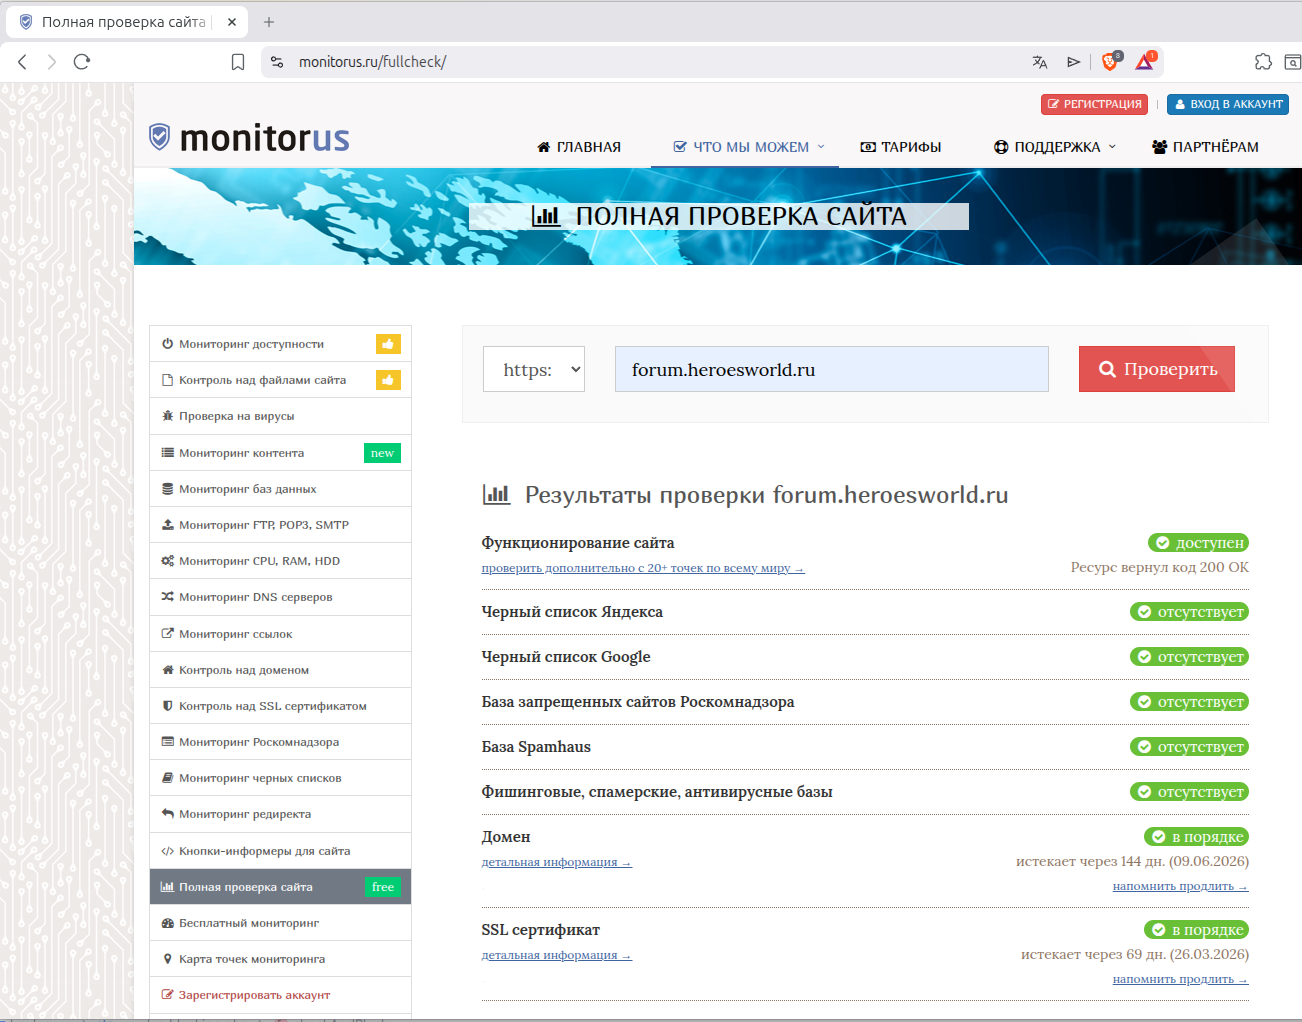Open ТАРИФЫ in the top navigation
The image size is (1302, 1022).
901,147
